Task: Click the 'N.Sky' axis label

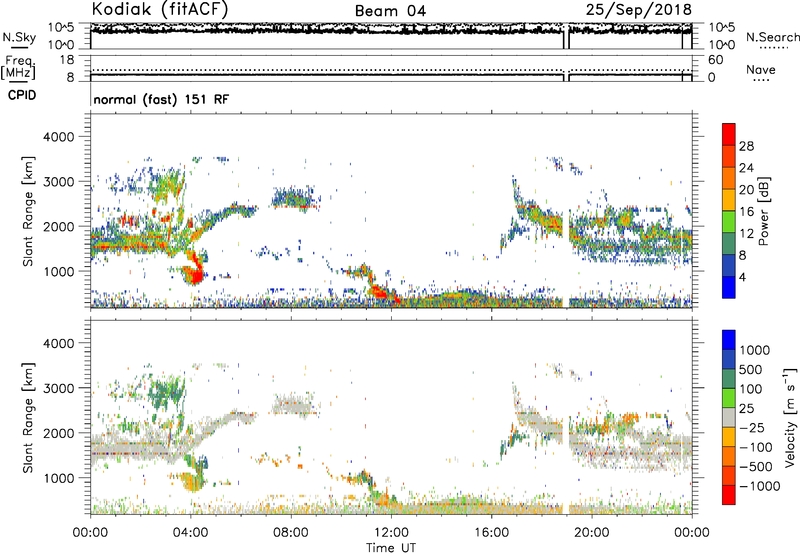Action: pyautogui.click(x=19, y=37)
